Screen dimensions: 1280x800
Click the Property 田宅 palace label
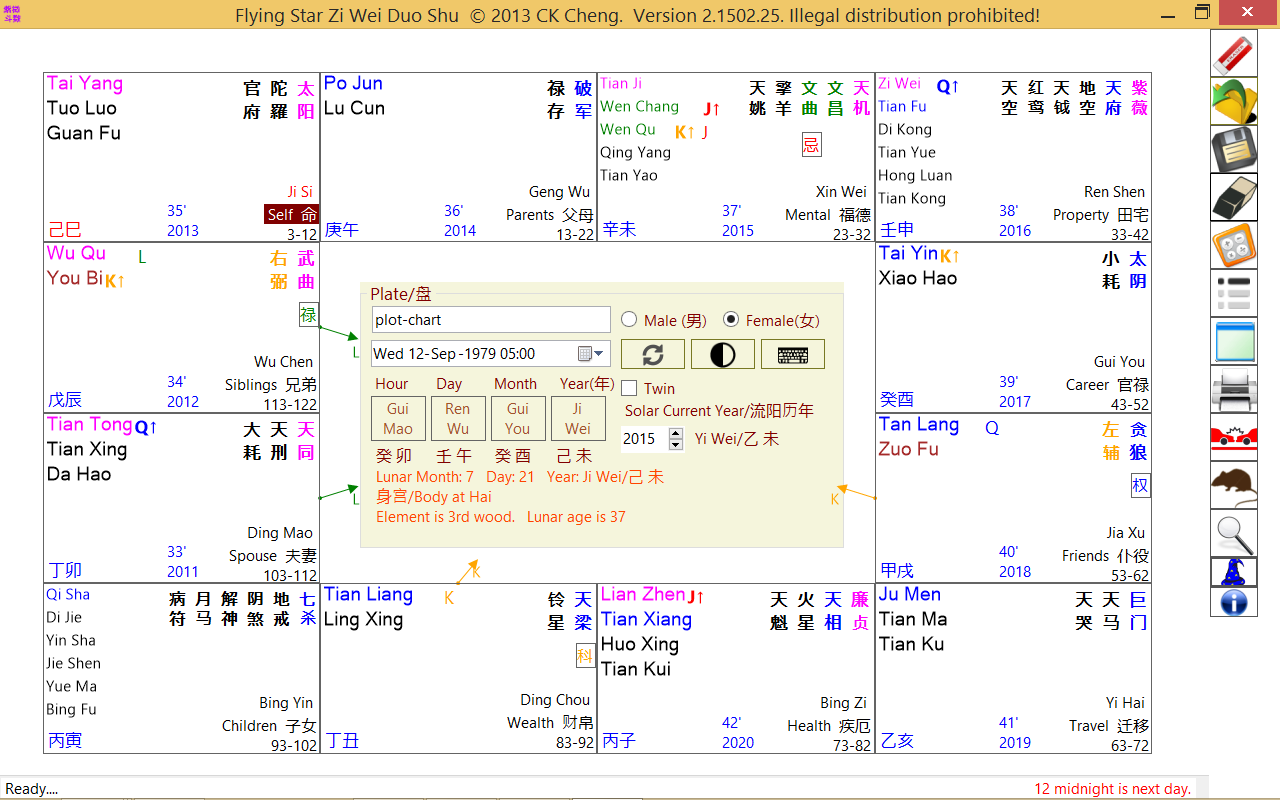(1100, 214)
